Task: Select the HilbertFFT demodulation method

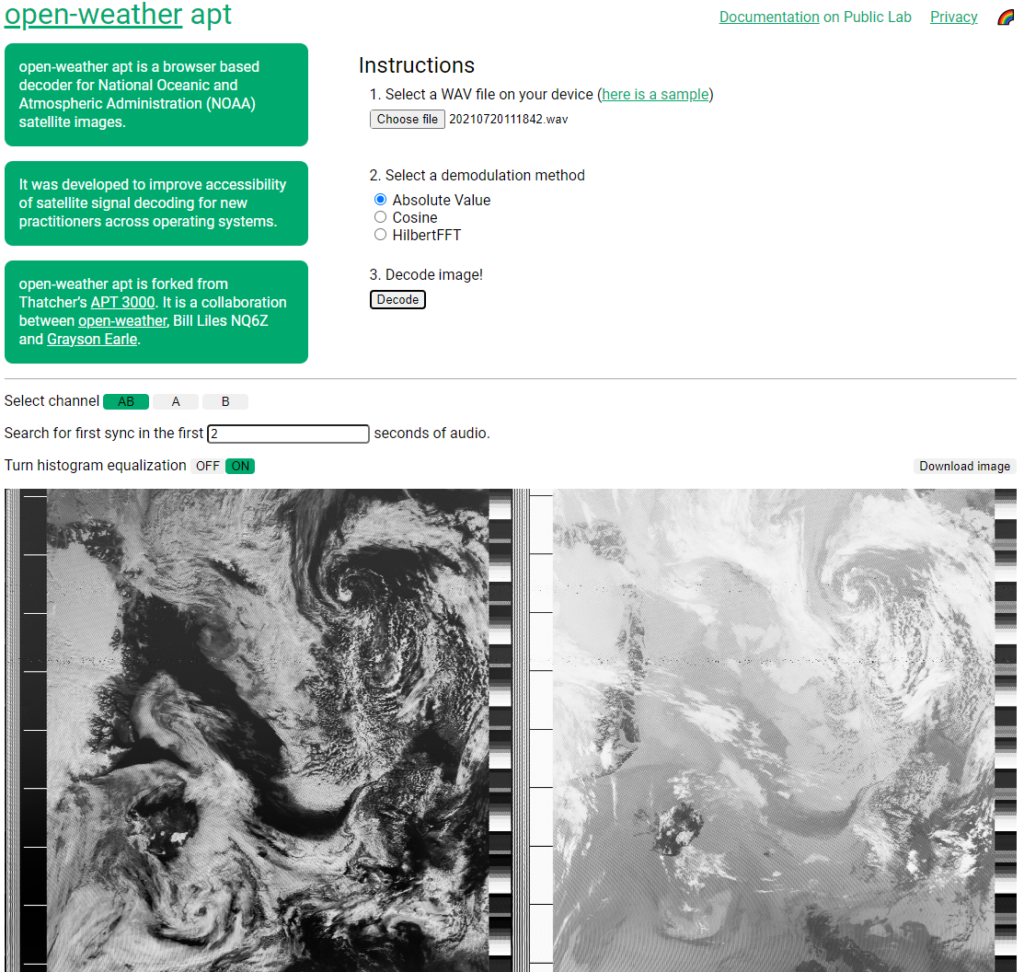Action: point(380,235)
